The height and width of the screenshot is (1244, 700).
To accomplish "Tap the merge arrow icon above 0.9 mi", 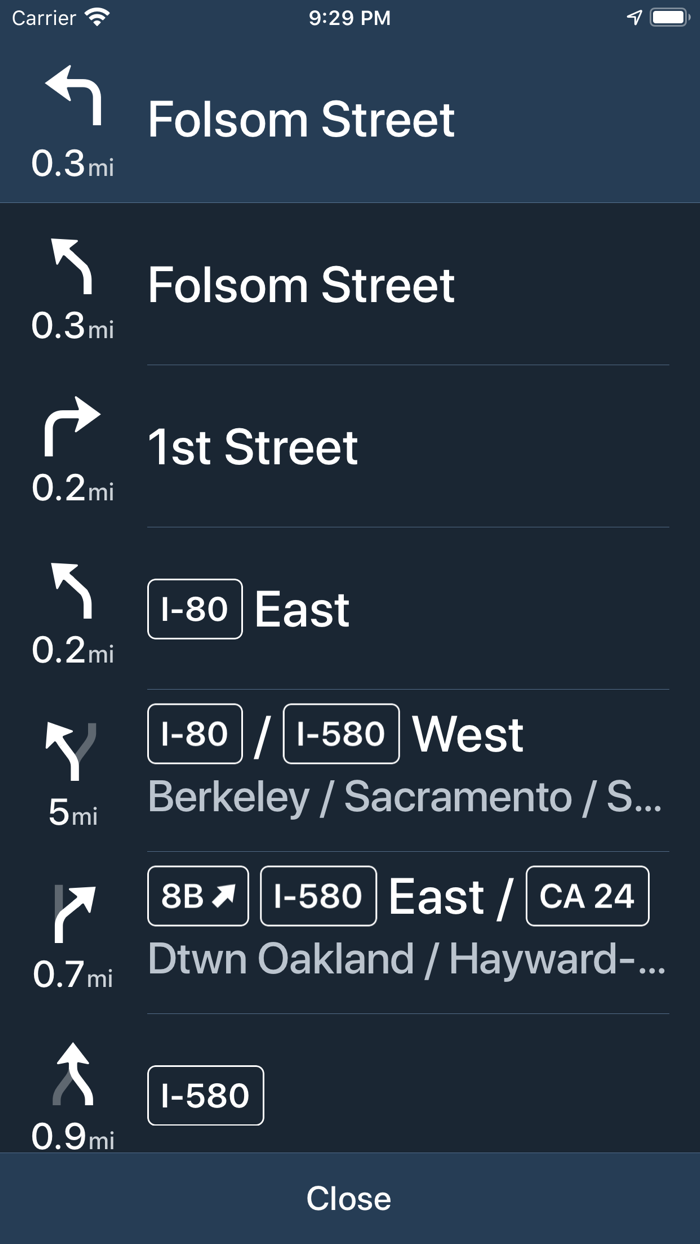I will pyautogui.click(x=73, y=1076).
